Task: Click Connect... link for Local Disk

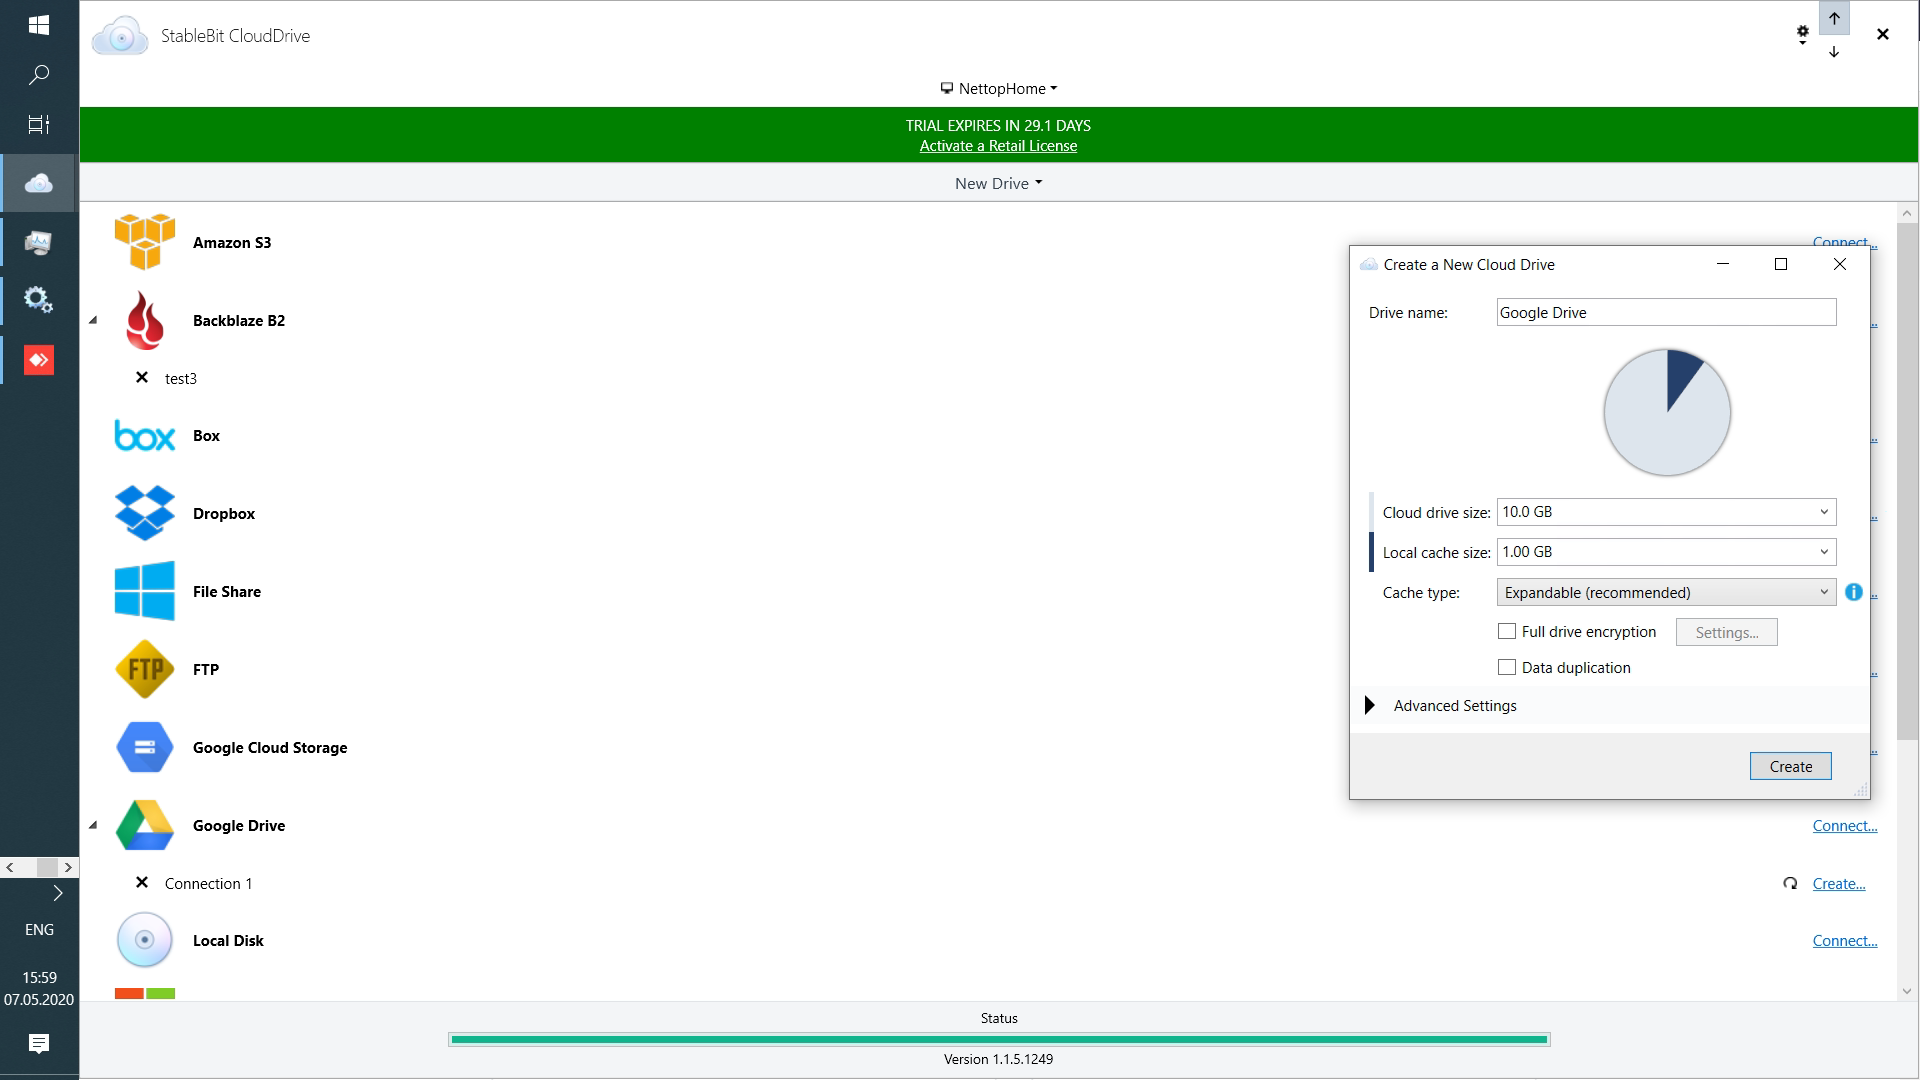Action: tap(1845, 940)
